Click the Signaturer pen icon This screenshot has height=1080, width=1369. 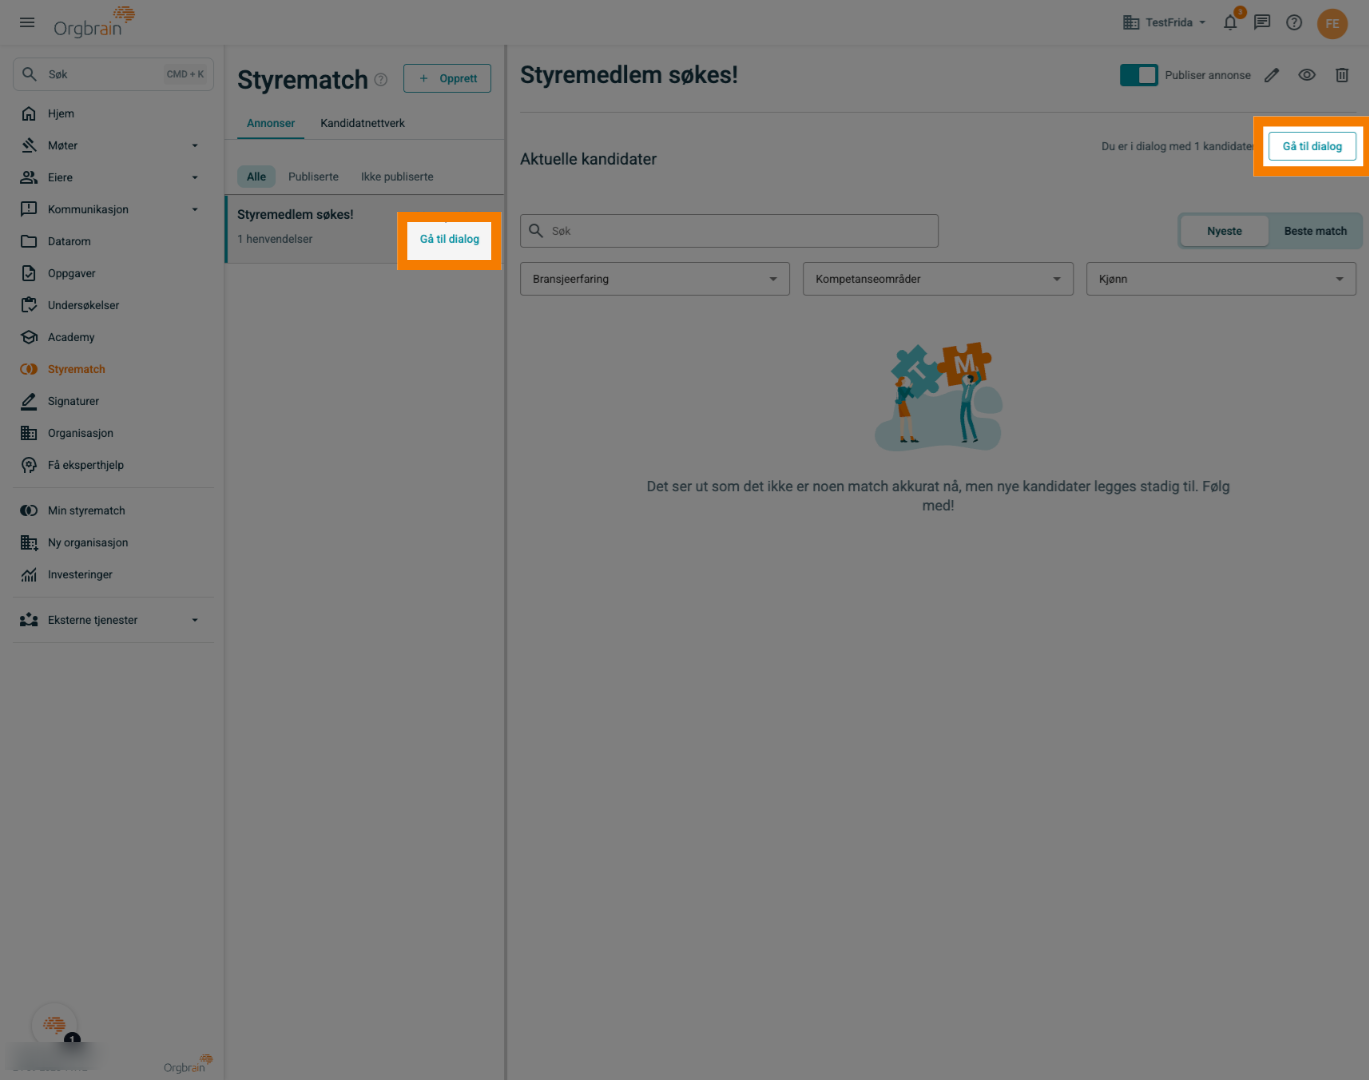pos(29,402)
